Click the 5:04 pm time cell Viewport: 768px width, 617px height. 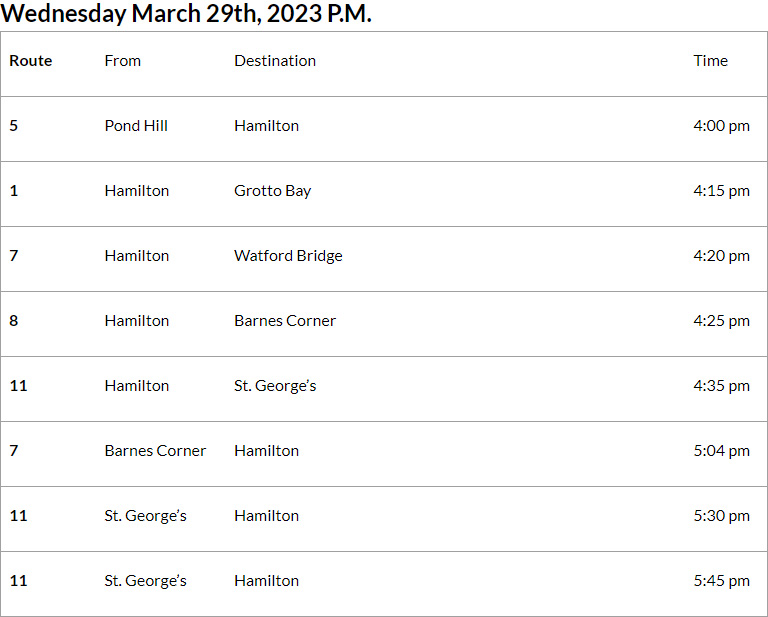[721, 451]
